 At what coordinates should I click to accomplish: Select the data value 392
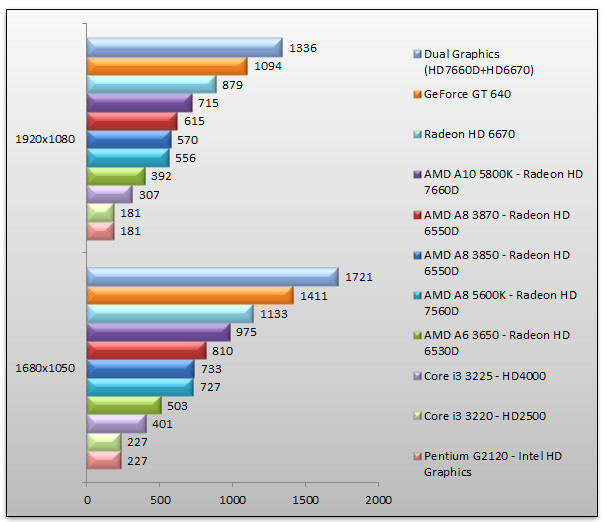(x=161, y=176)
